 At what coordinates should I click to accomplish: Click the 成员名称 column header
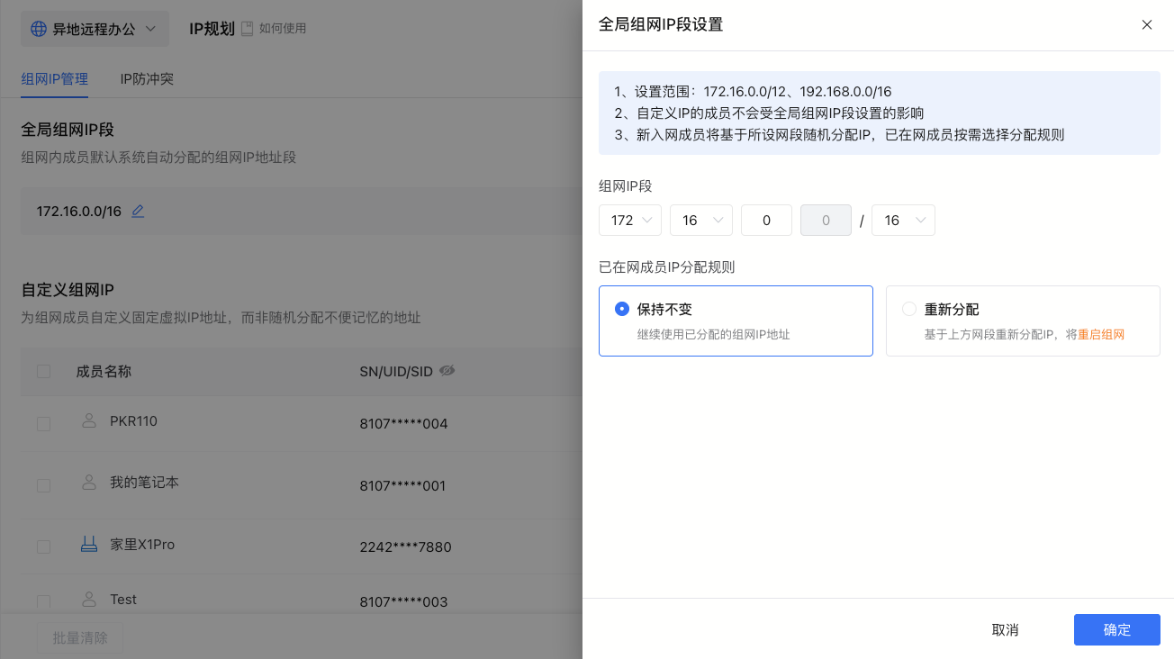coord(103,371)
